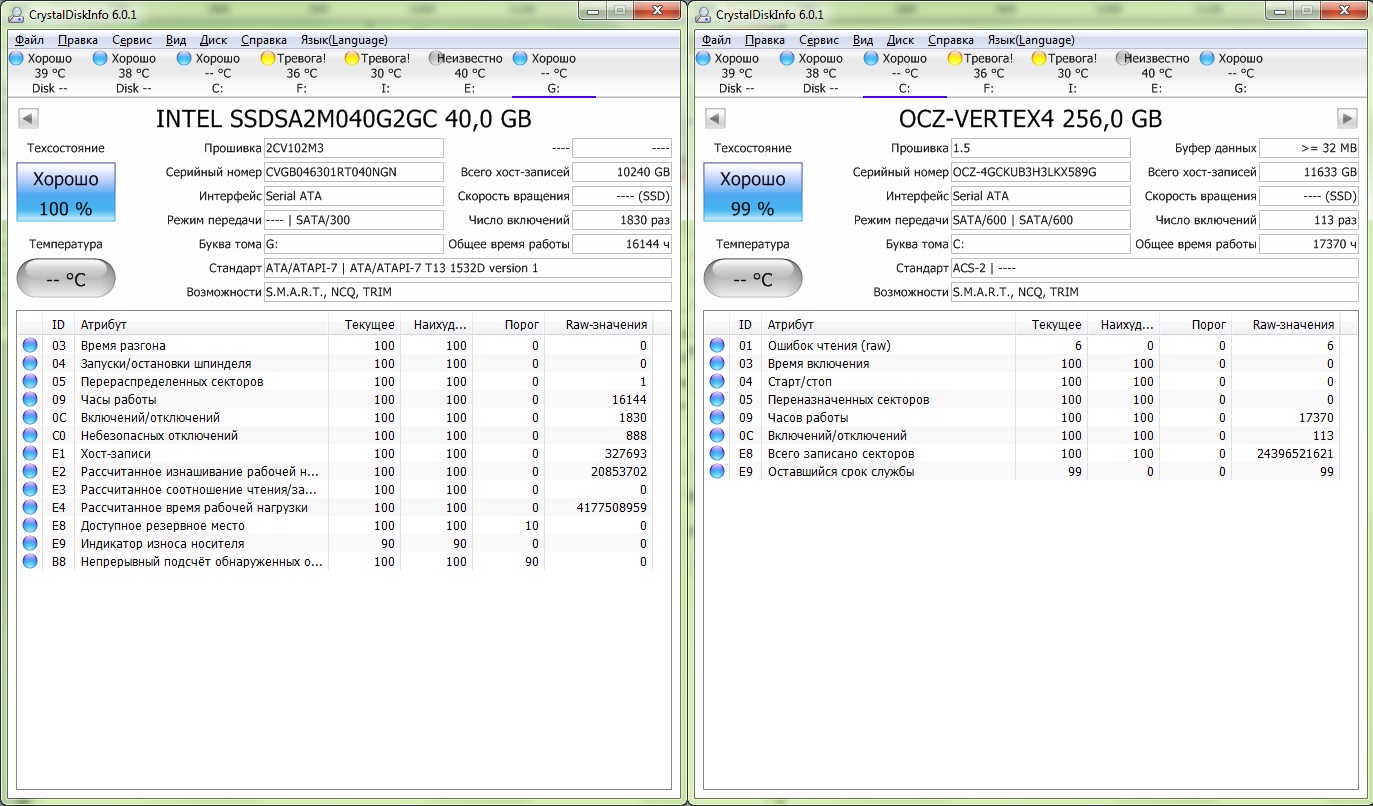Open Файл menu in INTEL window
Screen dimensions: 1373x806
[x=30, y=40]
